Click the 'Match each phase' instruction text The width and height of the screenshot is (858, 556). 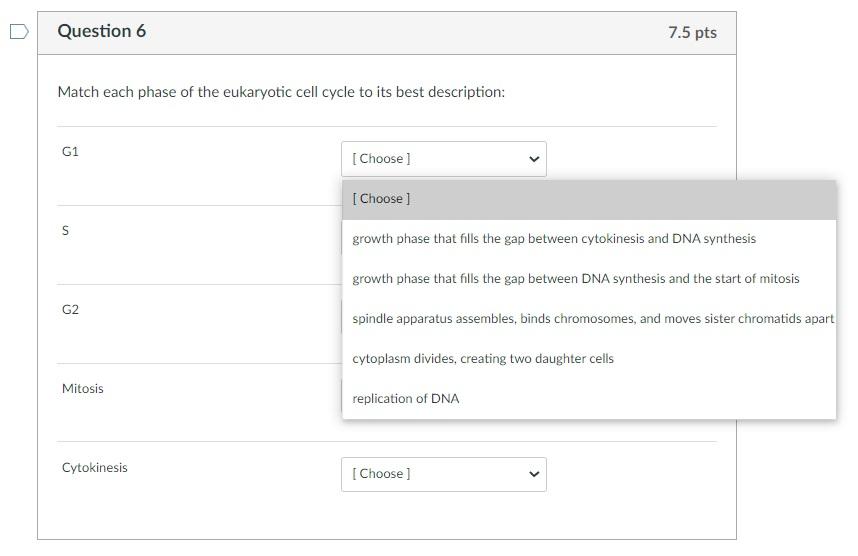click(x=281, y=92)
